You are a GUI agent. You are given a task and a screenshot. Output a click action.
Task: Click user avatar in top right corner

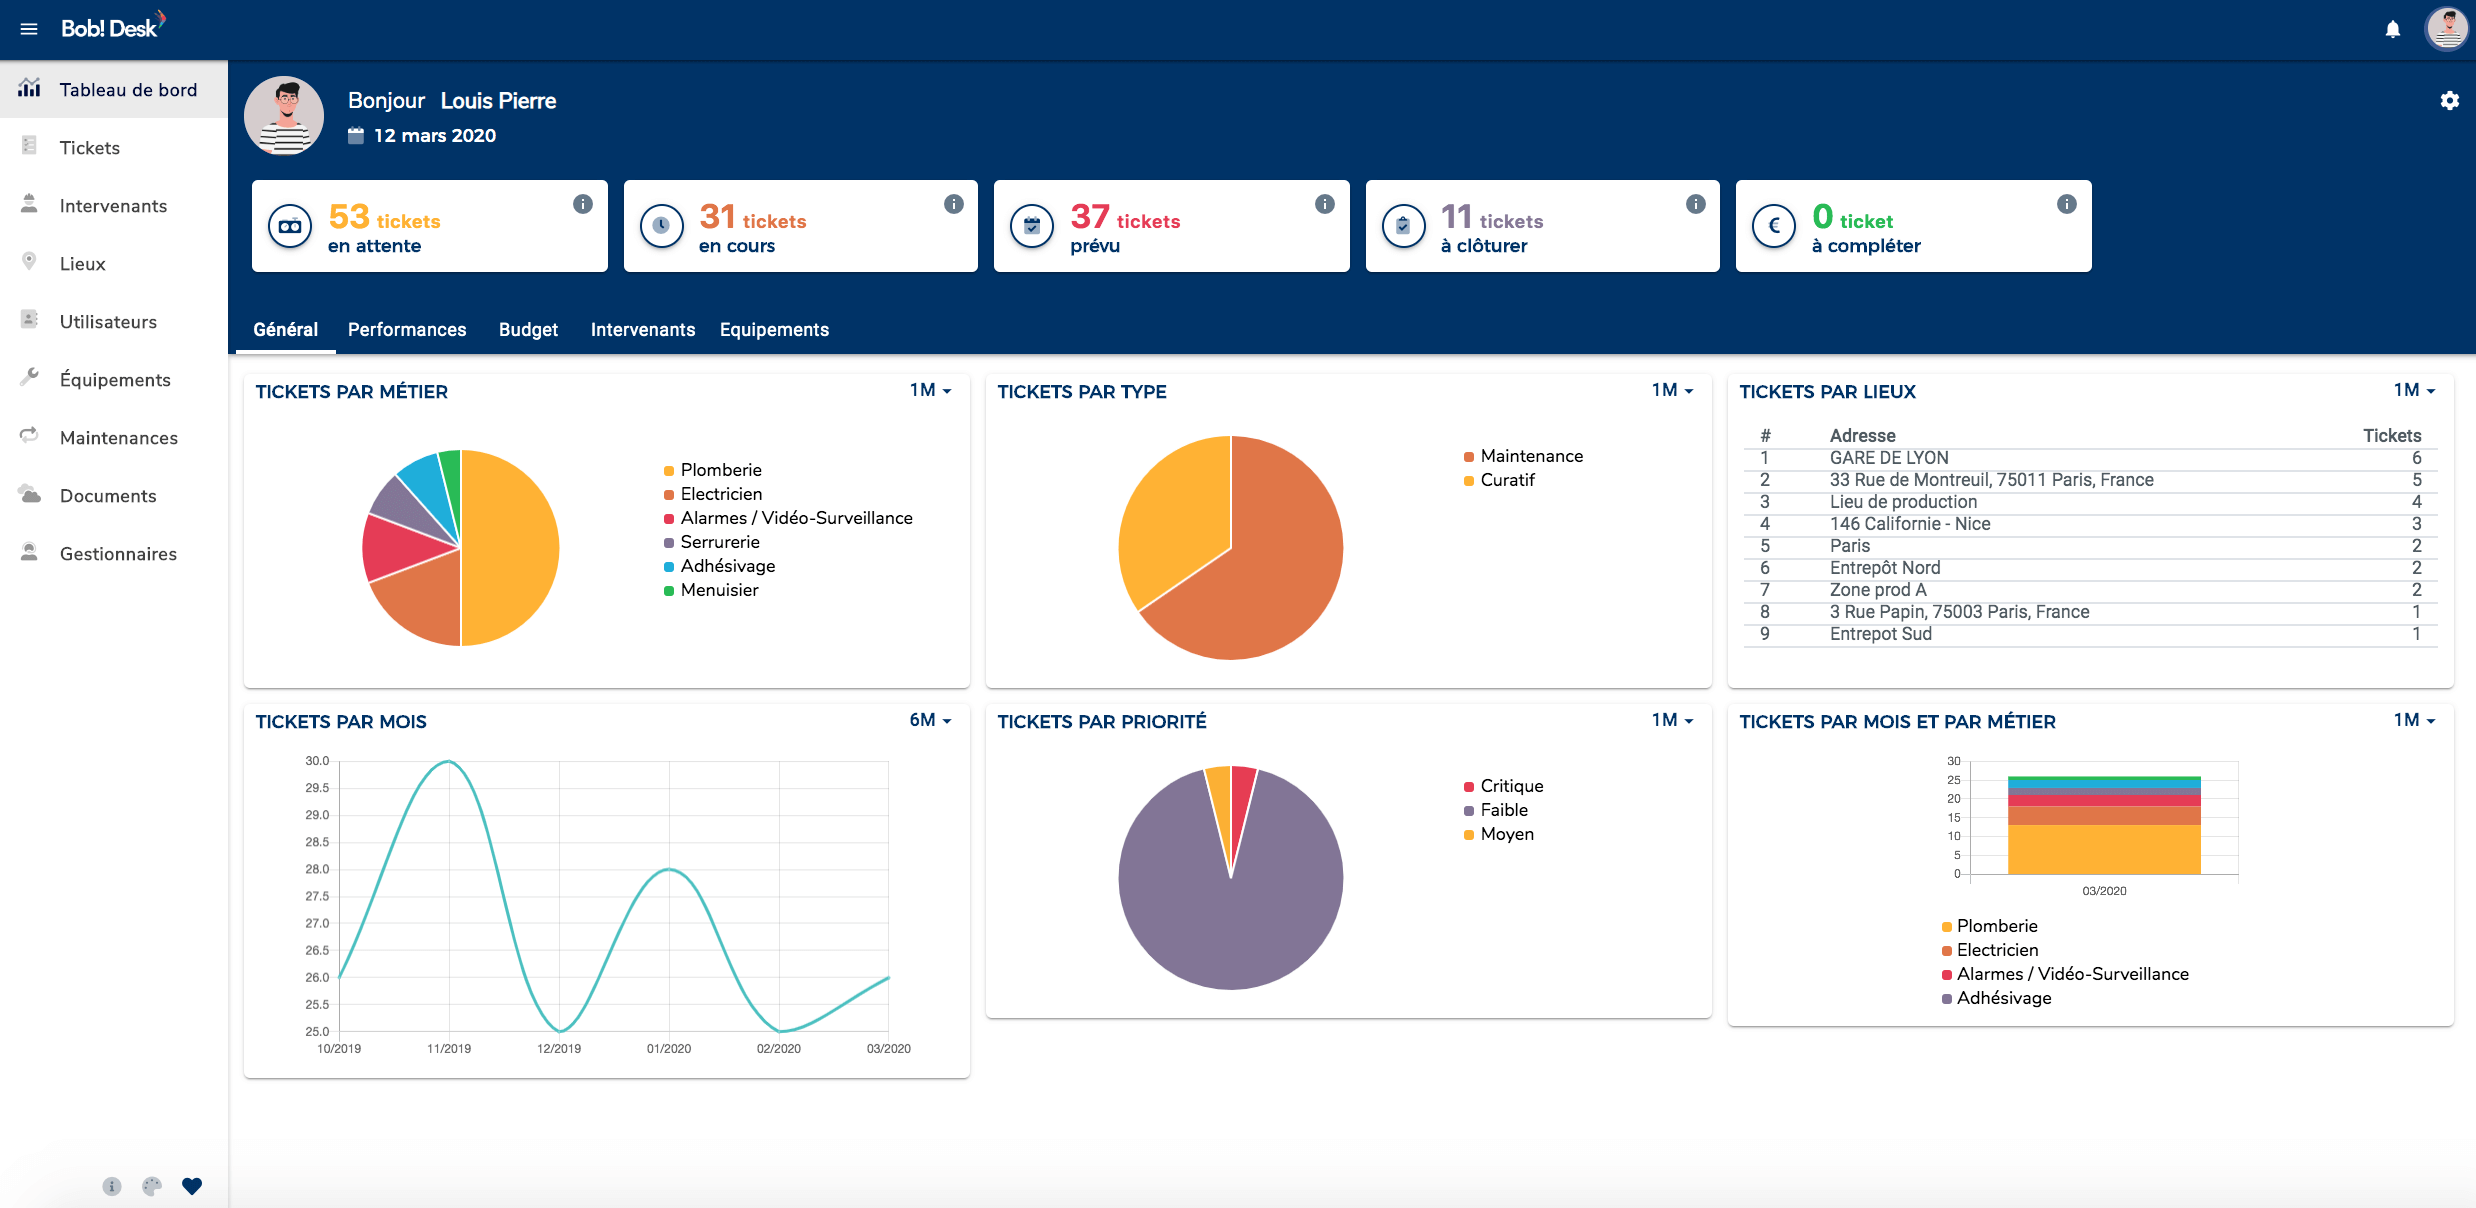(x=2447, y=29)
